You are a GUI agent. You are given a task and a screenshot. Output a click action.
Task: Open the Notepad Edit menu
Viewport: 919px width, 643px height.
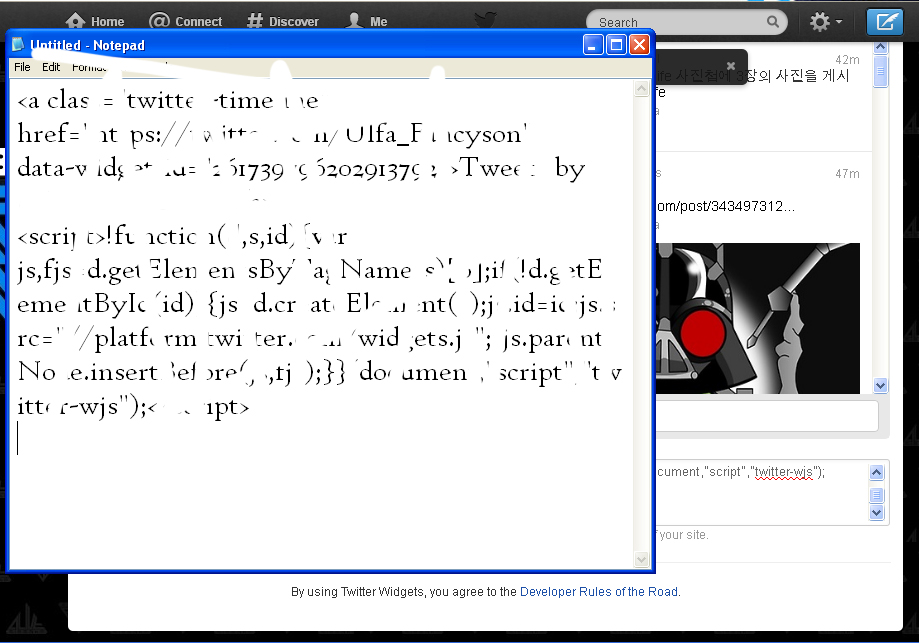(x=51, y=67)
